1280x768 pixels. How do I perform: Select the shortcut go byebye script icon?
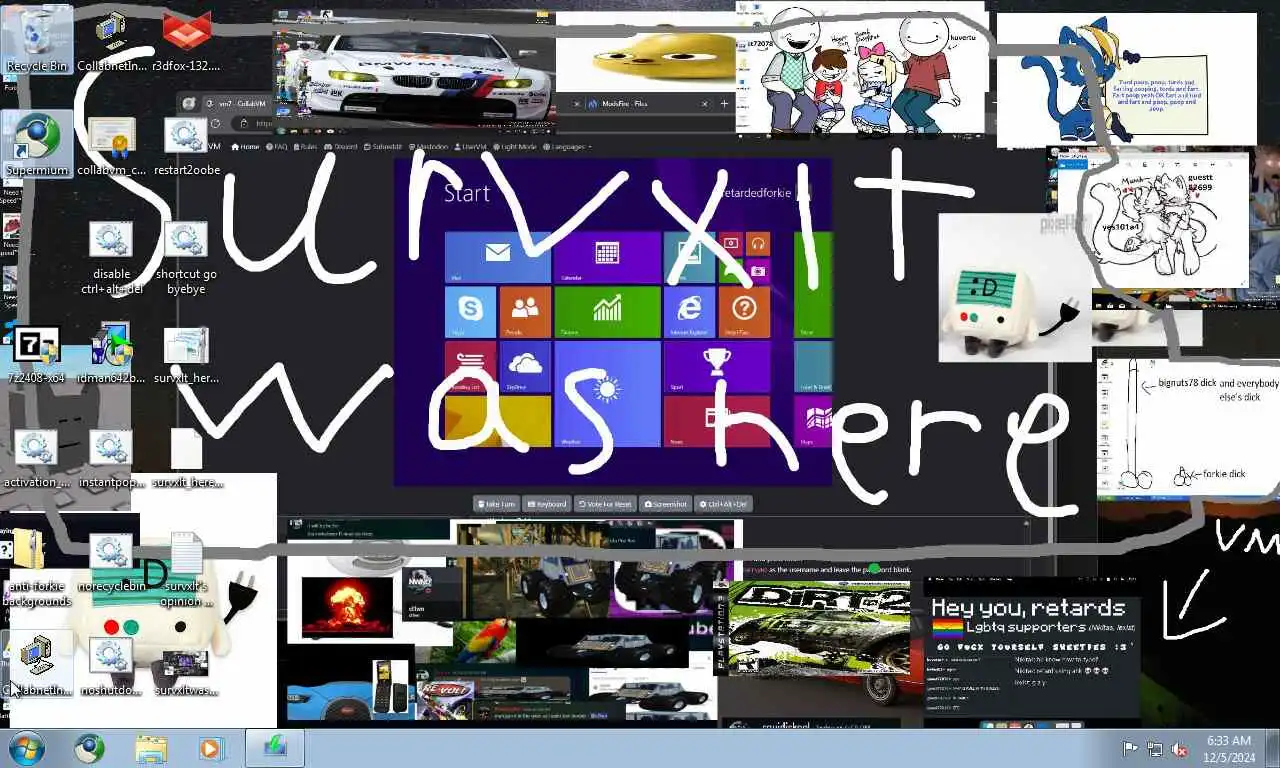click(186, 257)
